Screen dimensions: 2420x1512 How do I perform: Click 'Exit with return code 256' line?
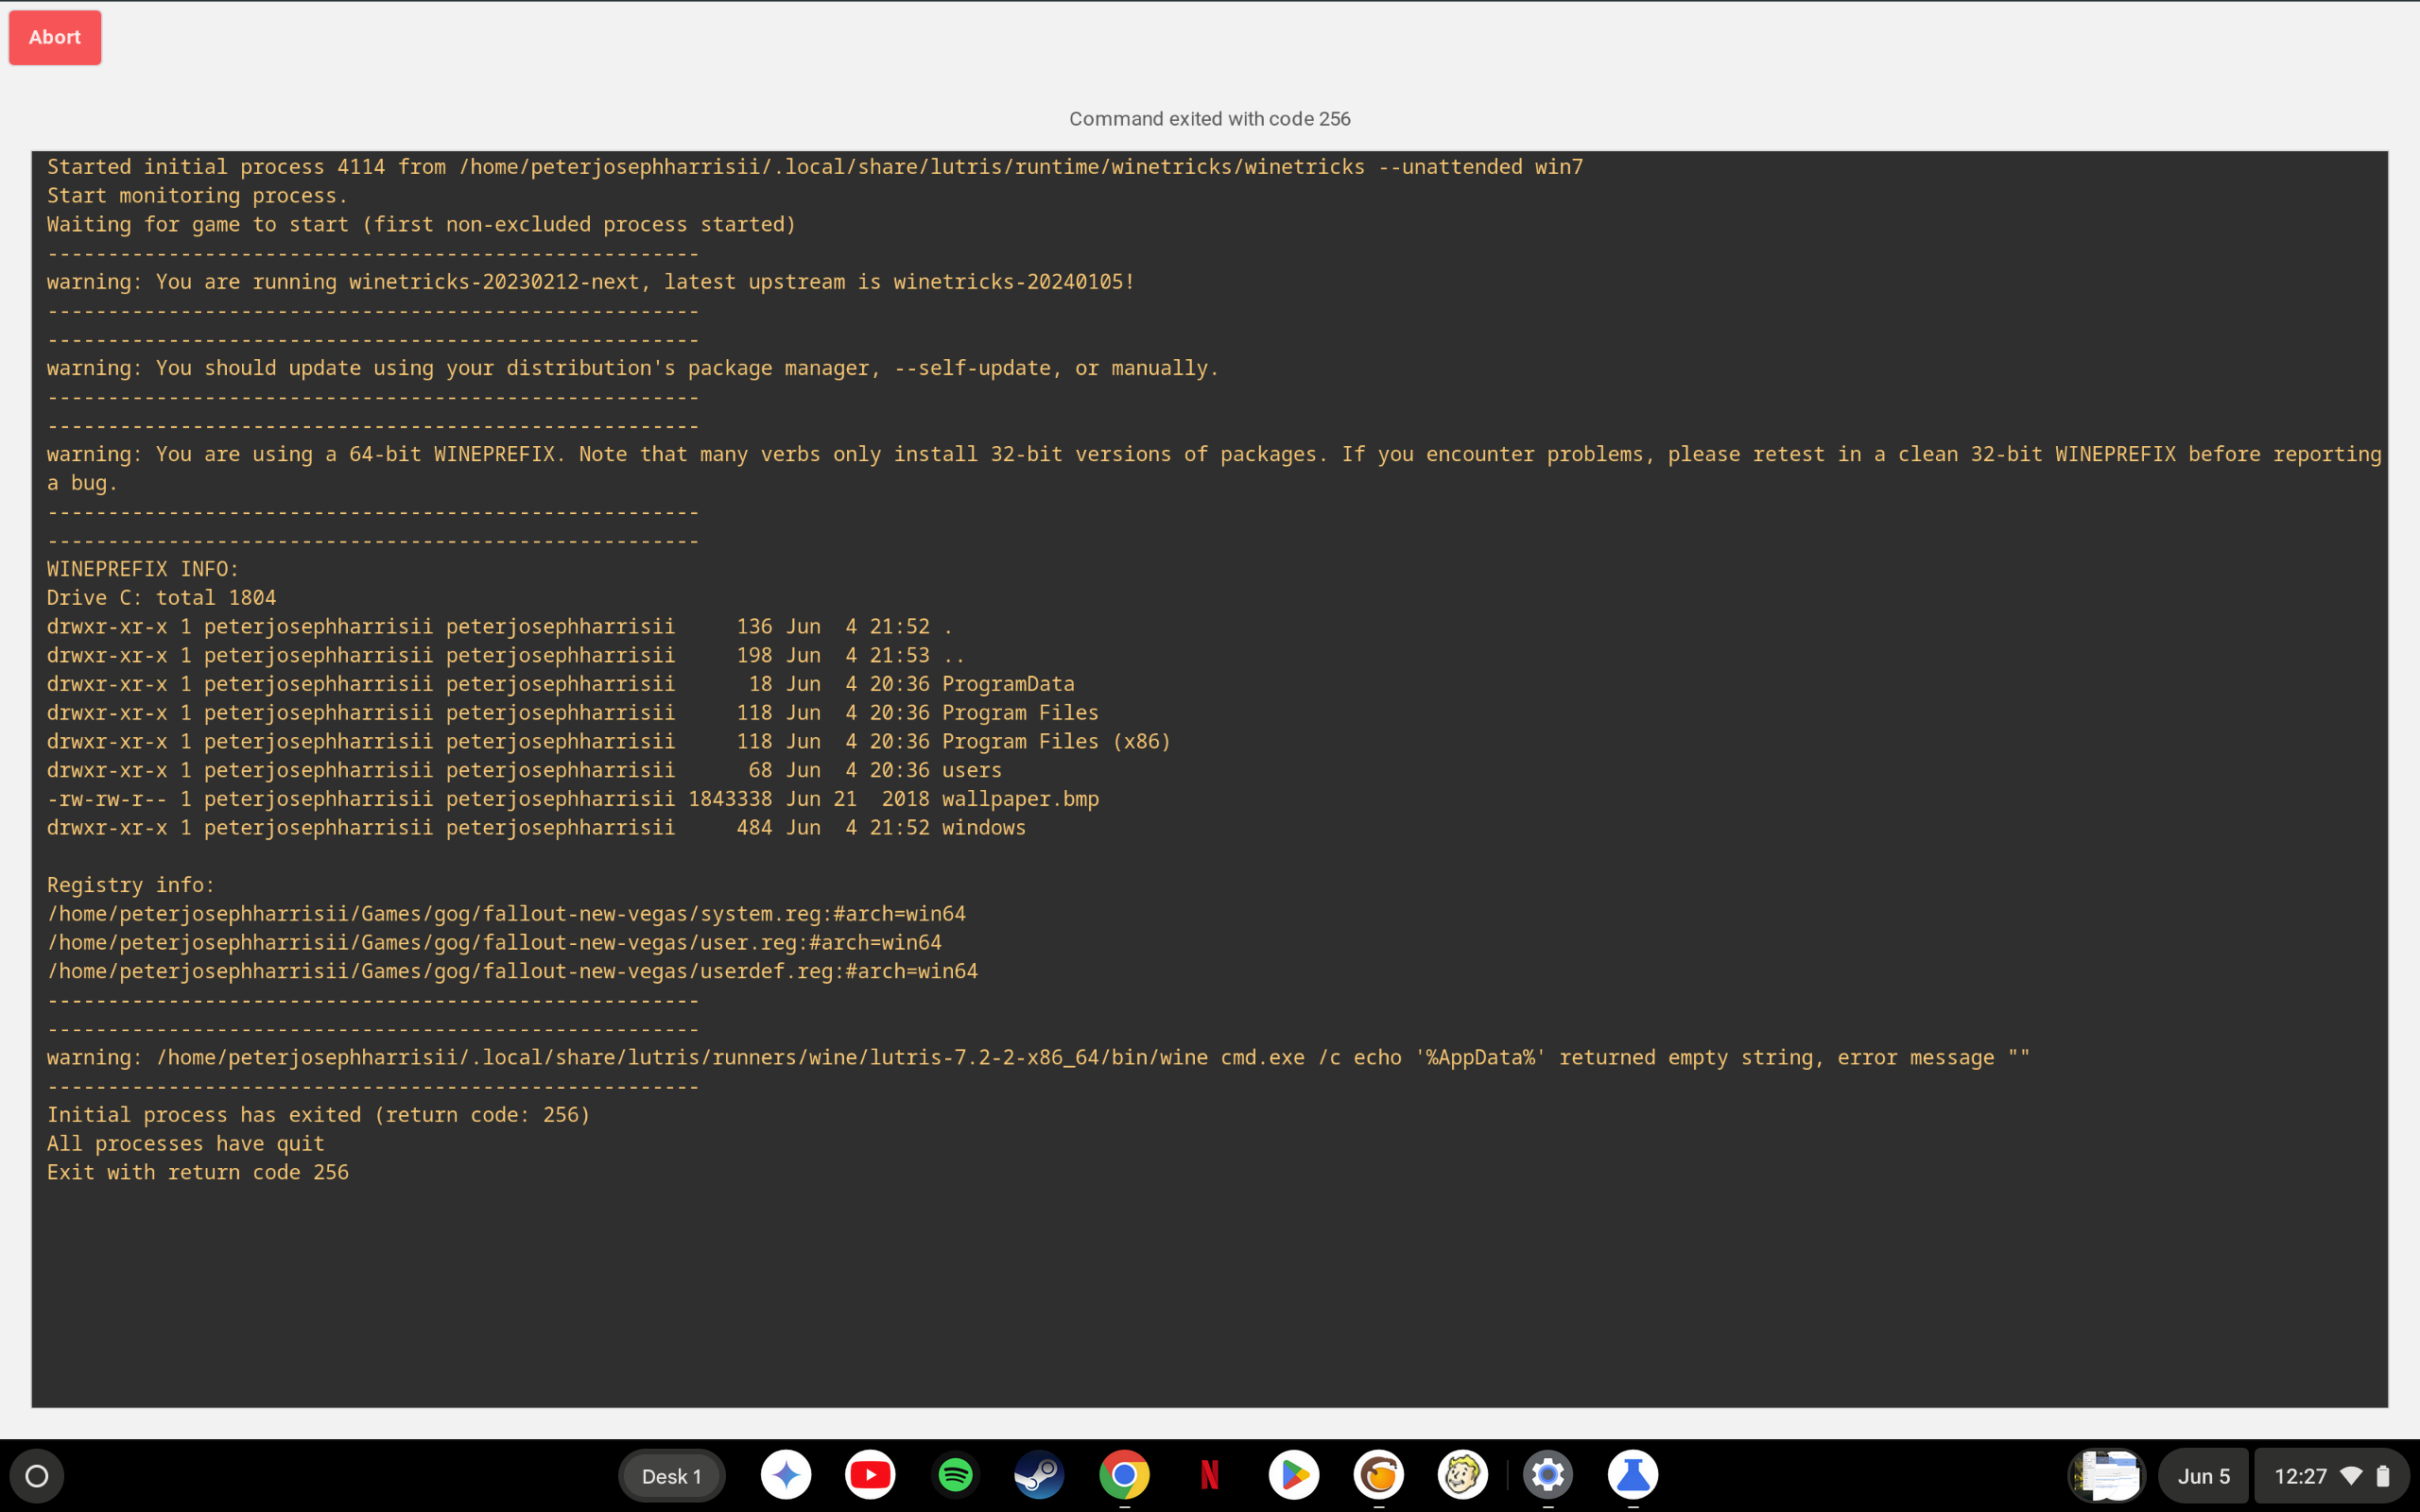point(197,1172)
